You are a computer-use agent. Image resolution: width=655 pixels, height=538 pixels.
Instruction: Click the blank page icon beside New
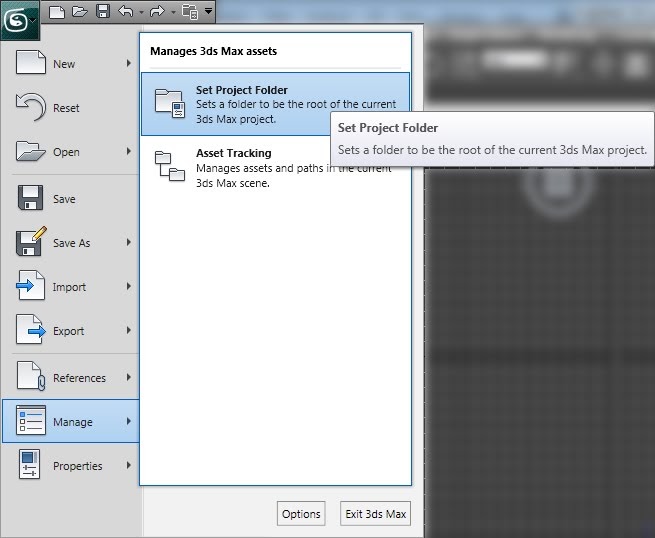tap(30, 62)
